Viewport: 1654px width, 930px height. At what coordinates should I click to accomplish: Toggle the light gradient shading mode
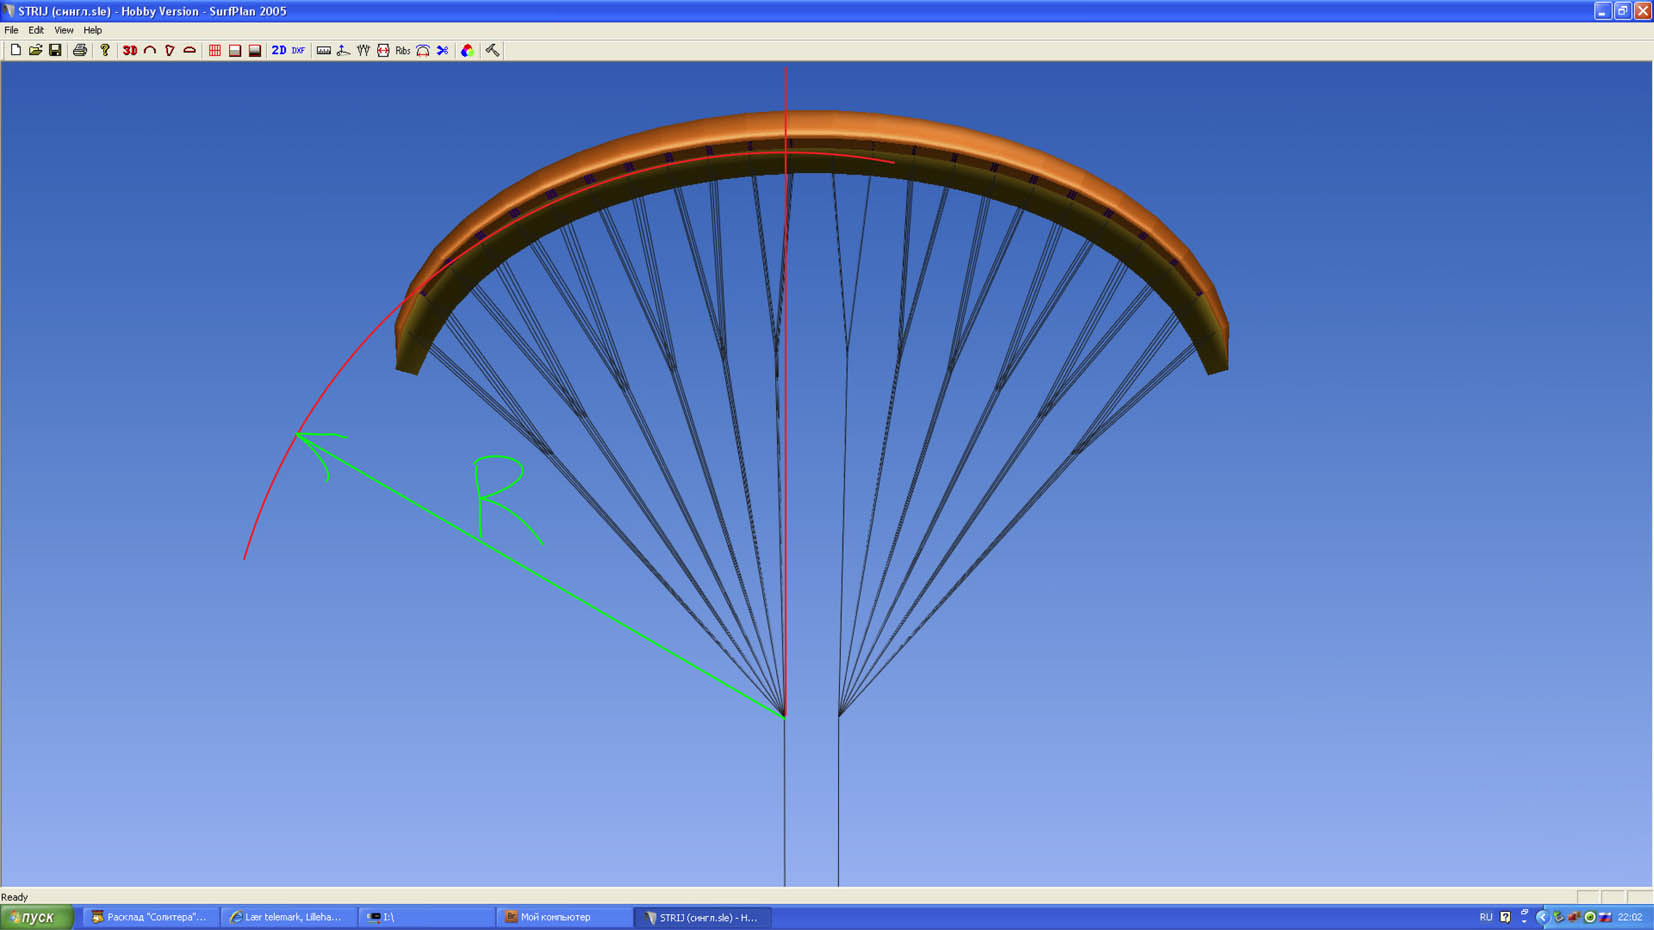235,50
